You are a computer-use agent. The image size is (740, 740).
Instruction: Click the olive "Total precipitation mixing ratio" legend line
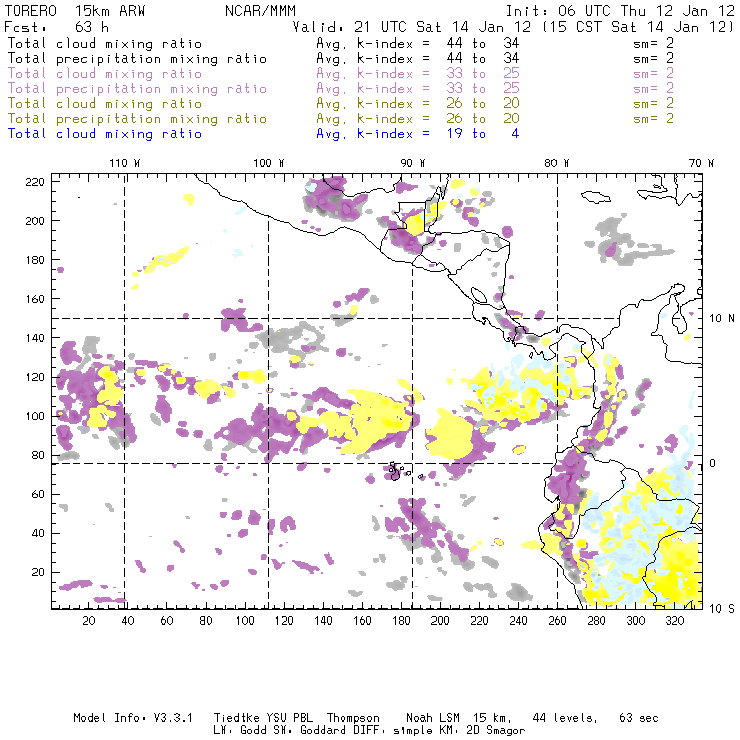137,118
